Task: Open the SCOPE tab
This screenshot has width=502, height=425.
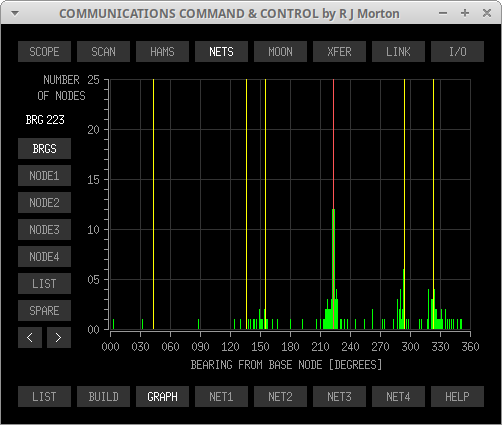Action: pyautogui.click(x=44, y=52)
